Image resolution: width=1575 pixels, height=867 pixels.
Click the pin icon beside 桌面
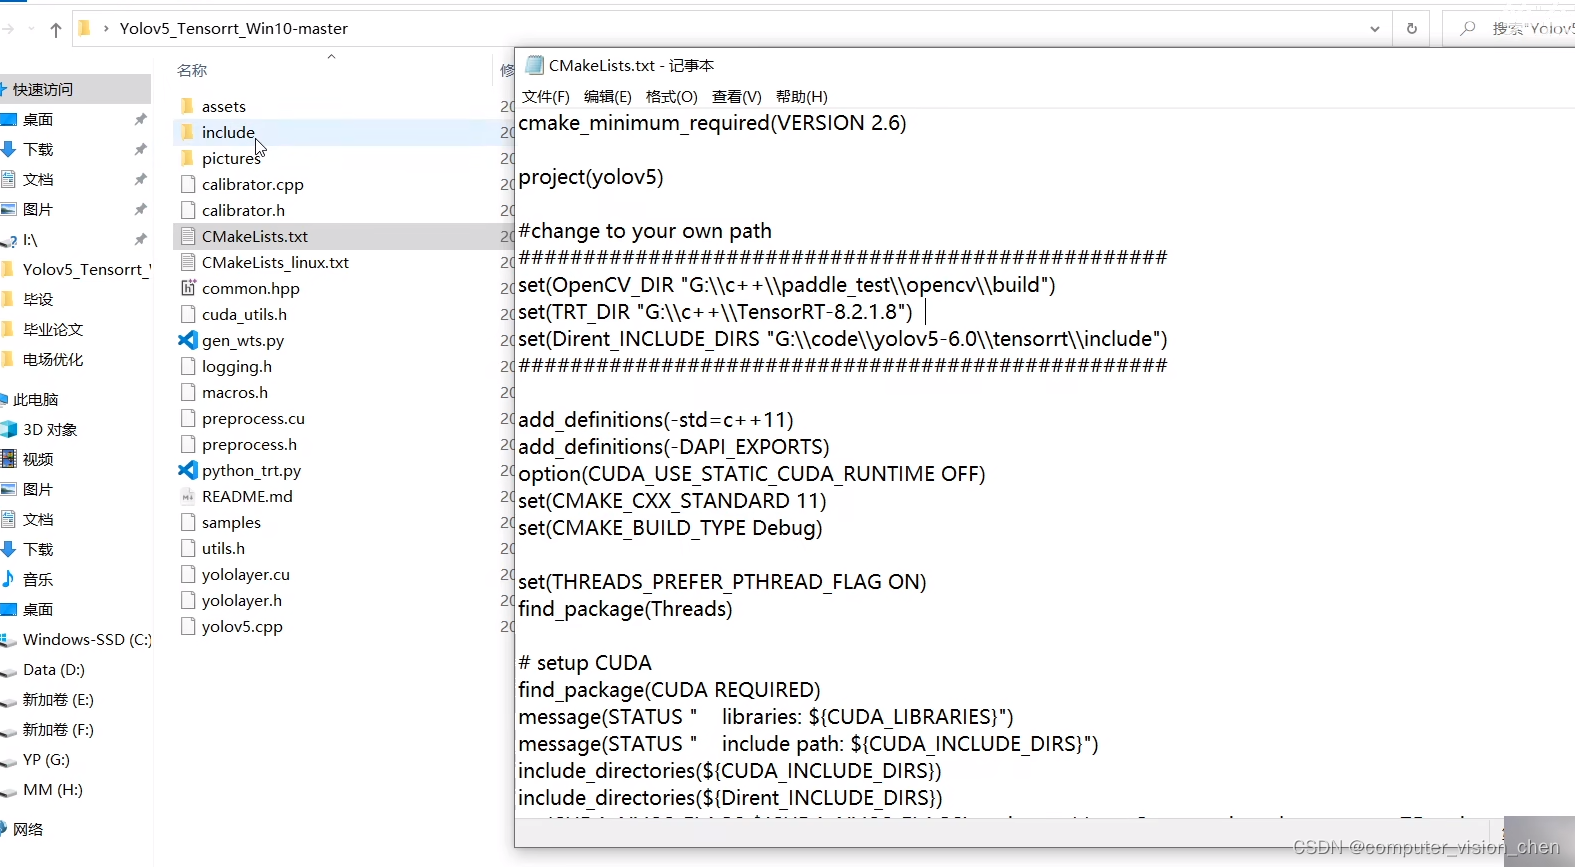pyautogui.click(x=140, y=119)
